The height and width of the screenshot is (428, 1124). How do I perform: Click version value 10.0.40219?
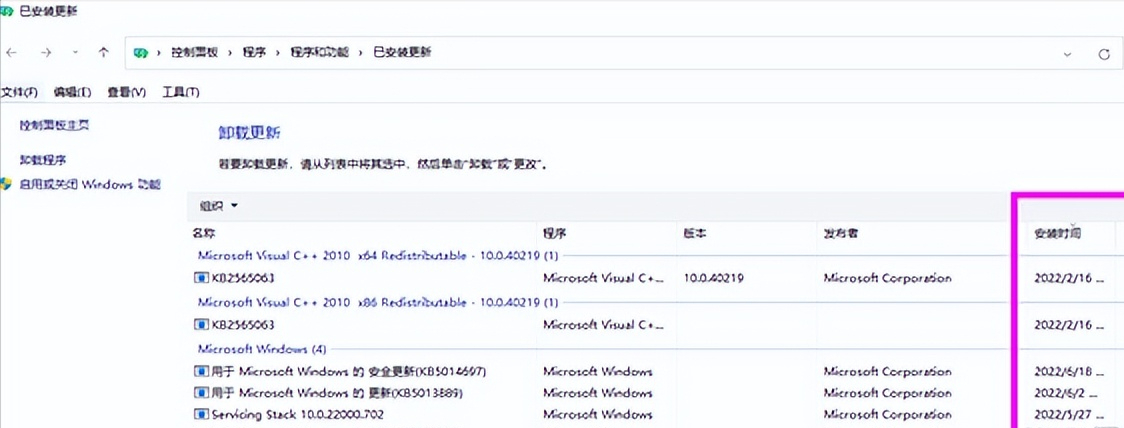[713, 278]
